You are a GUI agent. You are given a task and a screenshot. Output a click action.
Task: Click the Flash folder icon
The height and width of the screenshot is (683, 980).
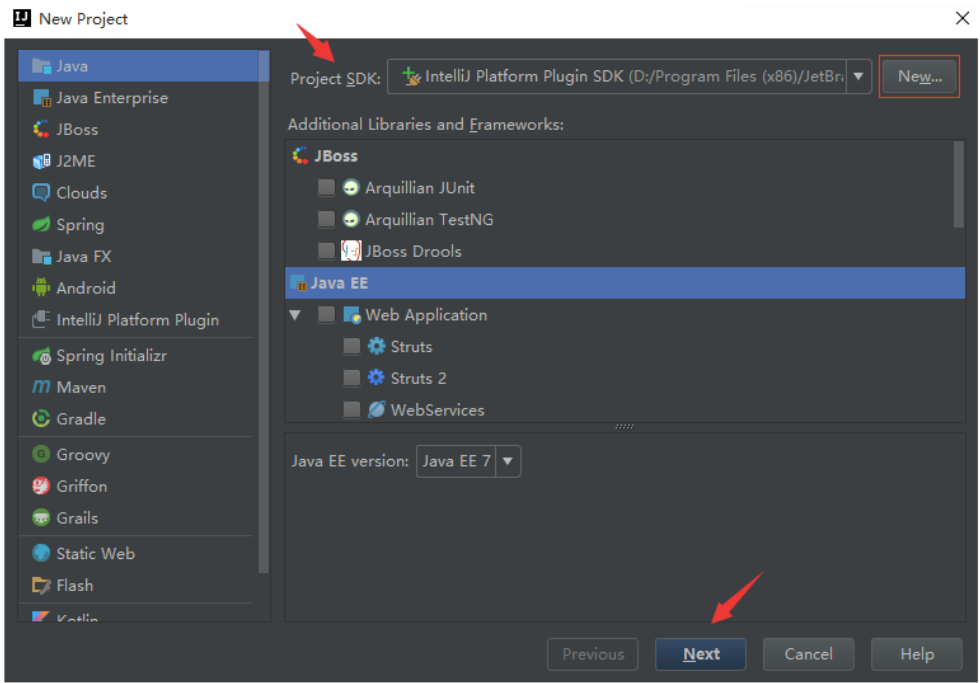(x=41, y=585)
